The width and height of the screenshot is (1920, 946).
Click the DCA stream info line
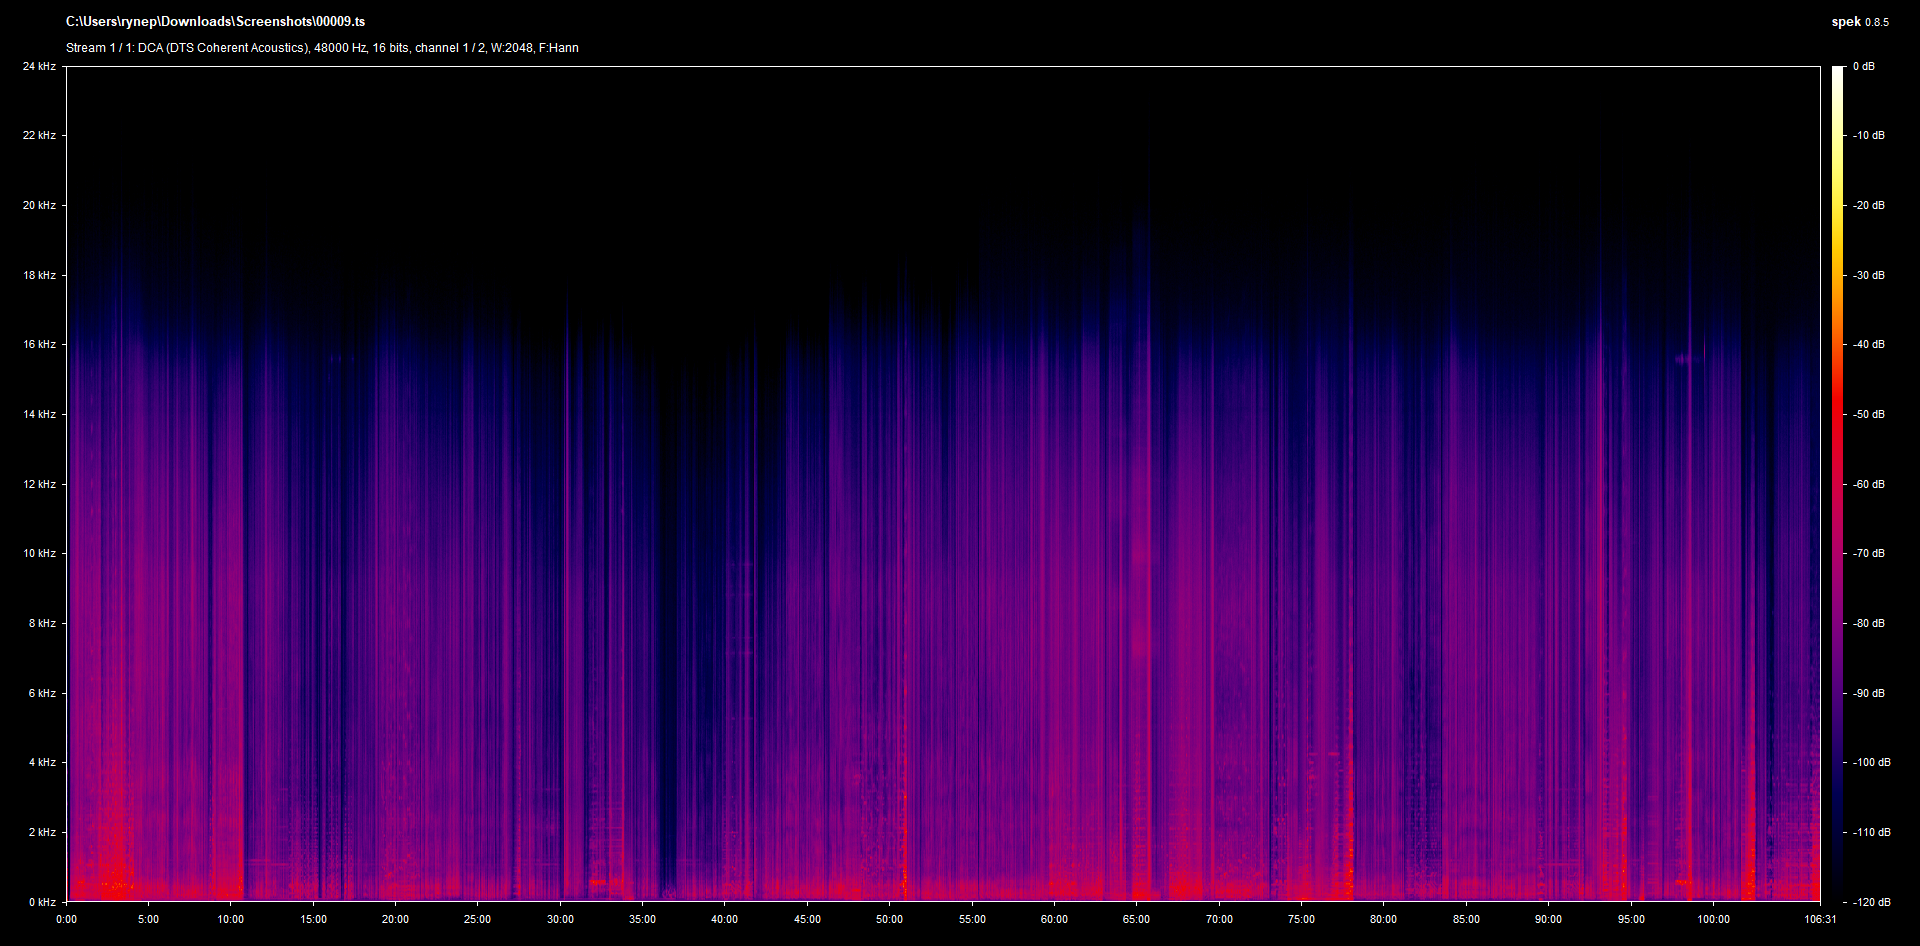click(x=322, y=48)
